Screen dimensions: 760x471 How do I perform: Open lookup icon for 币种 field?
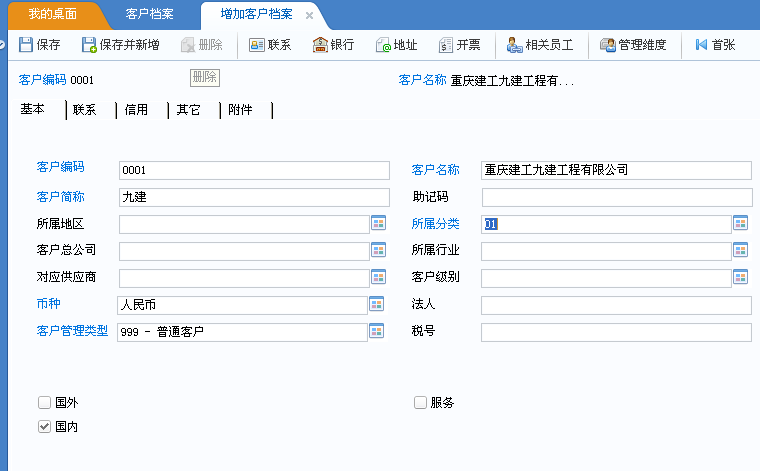(x=377, y=304)
